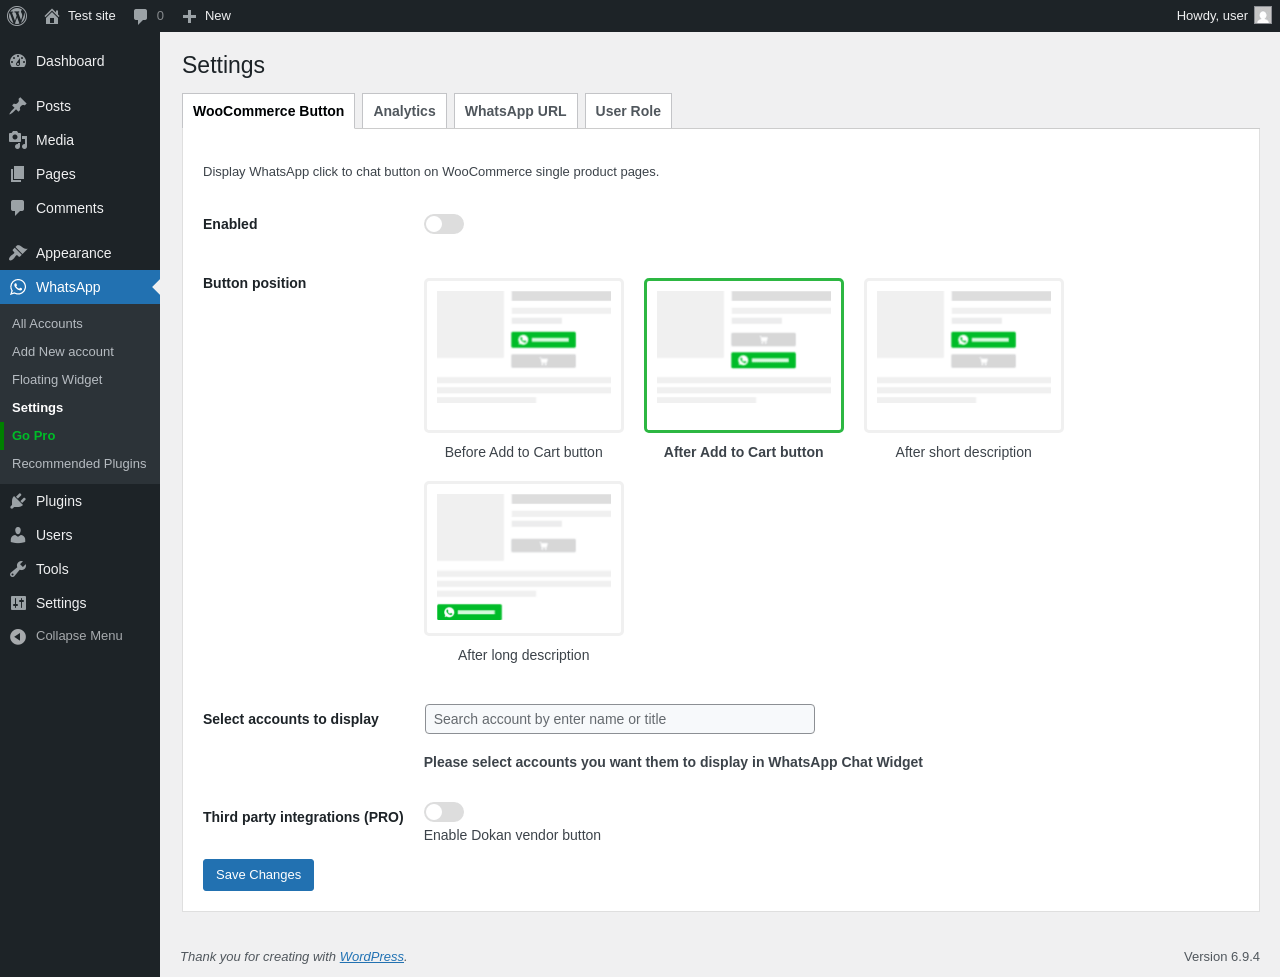The width and height of the screenshot is (1280, 977).
Task: Pick the After long description layout thumbnail
Action: tap(523, 558)
